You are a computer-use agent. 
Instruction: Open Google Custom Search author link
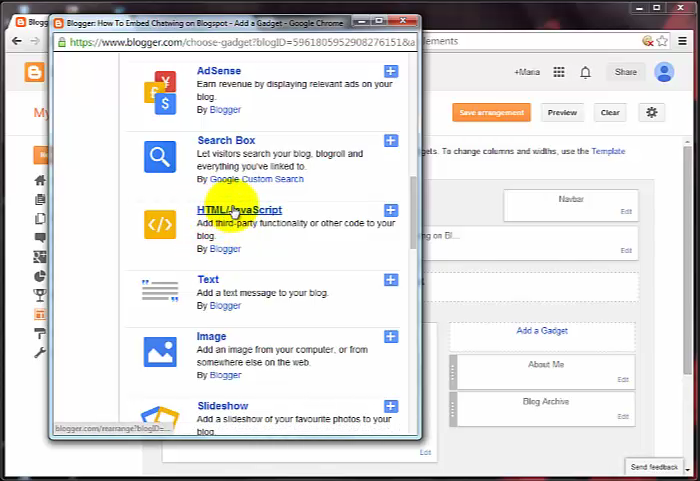click(x=257, y=179)
